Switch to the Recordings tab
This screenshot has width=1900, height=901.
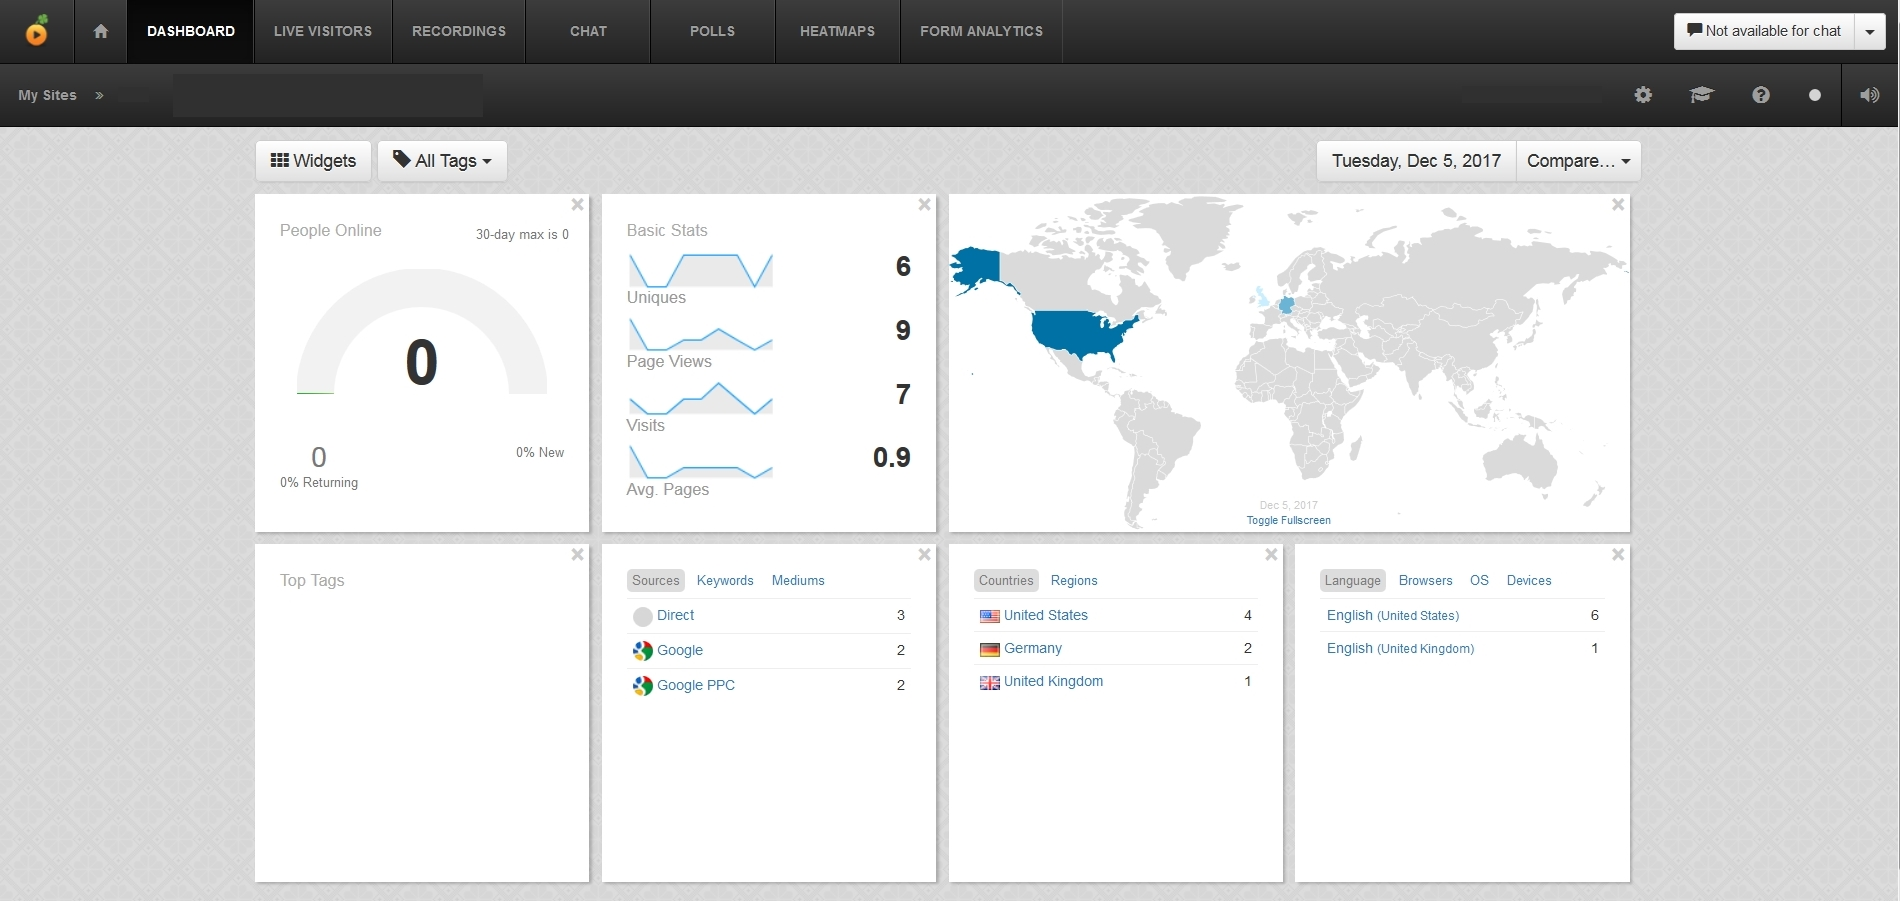click(459, 31)
